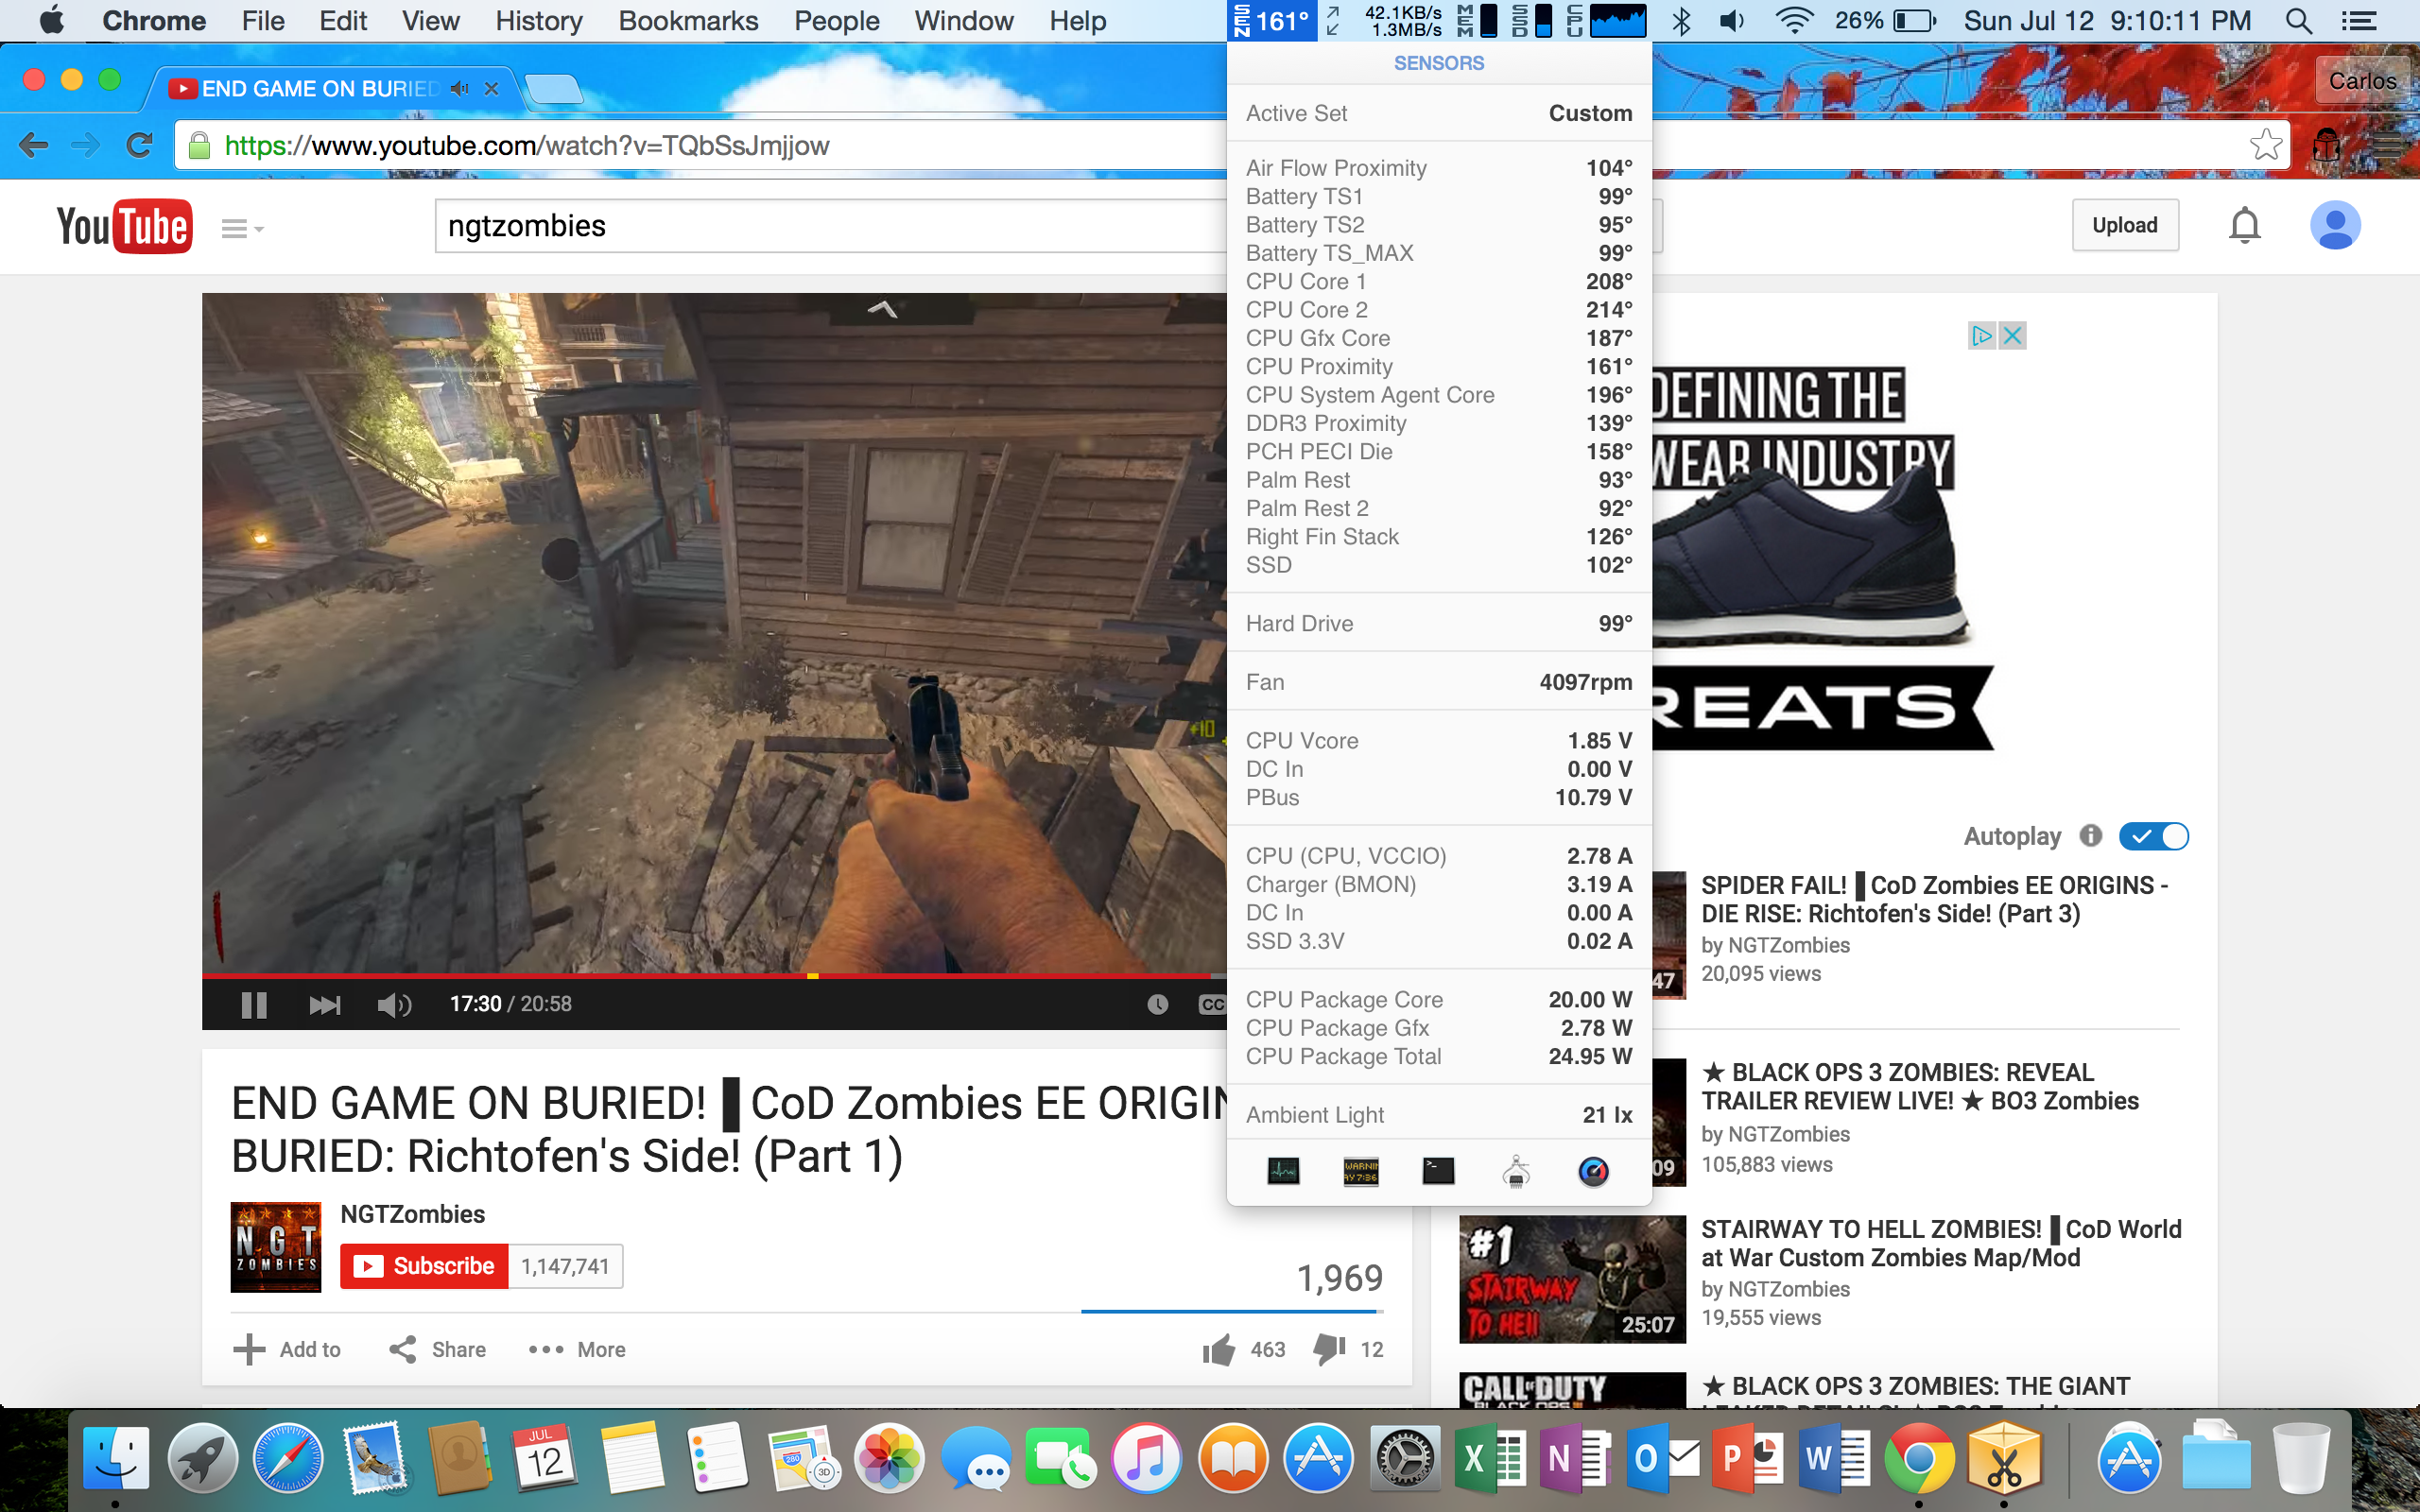Screen dimensions: 2420x1512
Task: Mute tab via speaker icon on tab
Action: (459, 88)
